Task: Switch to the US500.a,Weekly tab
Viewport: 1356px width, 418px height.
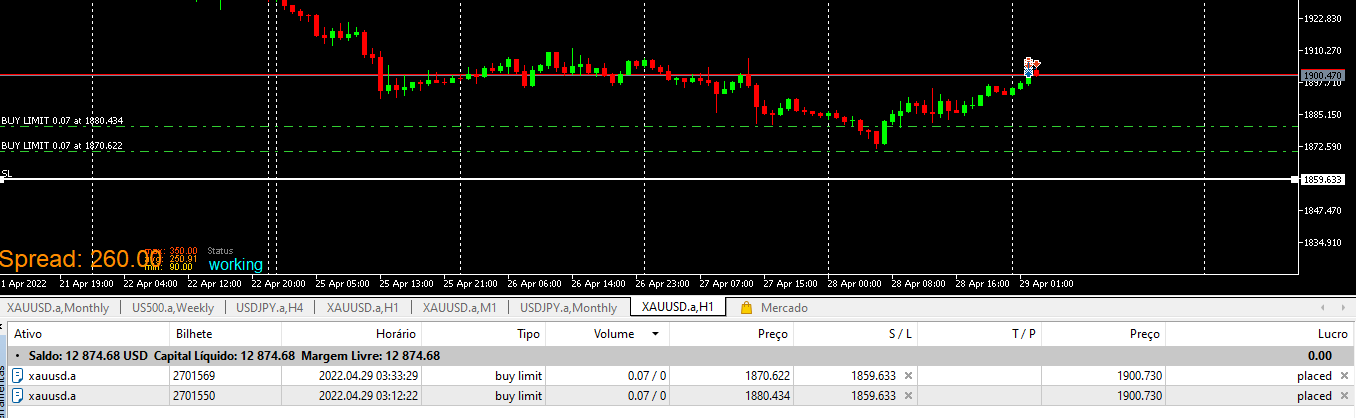Action: pyautogui.click(x=172, y=308)
